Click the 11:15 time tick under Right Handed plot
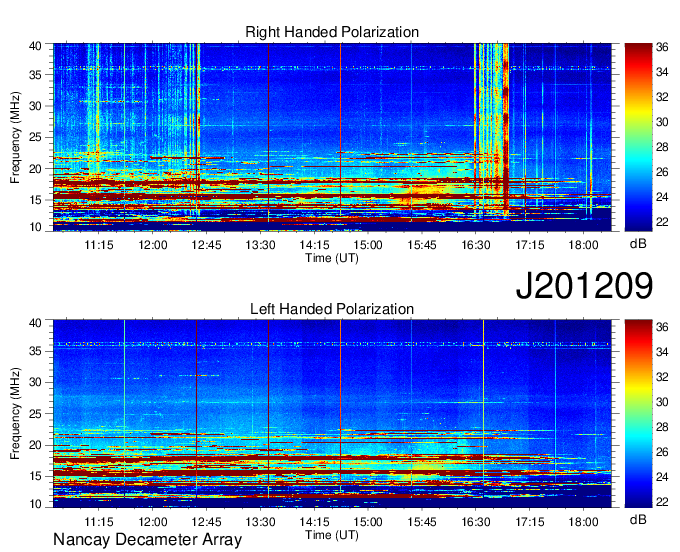The width and height of the screenshot is (680, 552). pyautogui.click(x=99, y=245)
